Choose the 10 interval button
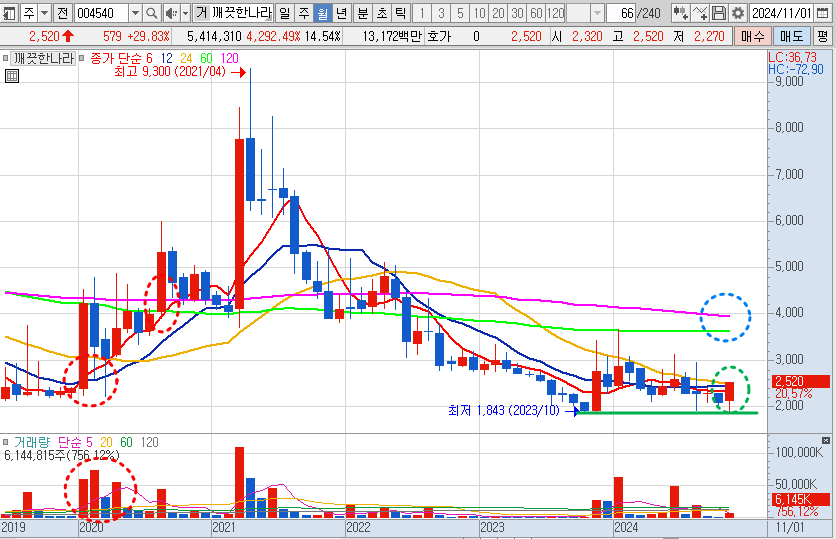The image size is (836, 539). [479, 13]
